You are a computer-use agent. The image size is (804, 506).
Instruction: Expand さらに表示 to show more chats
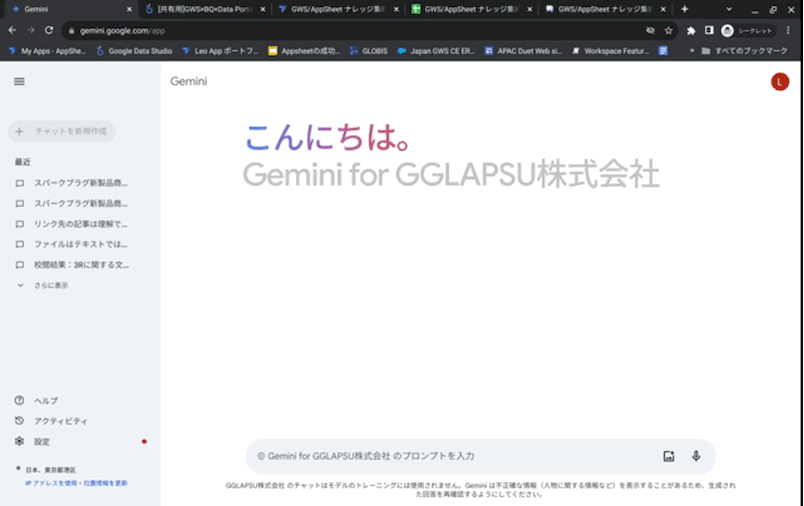tap(43, 286)
